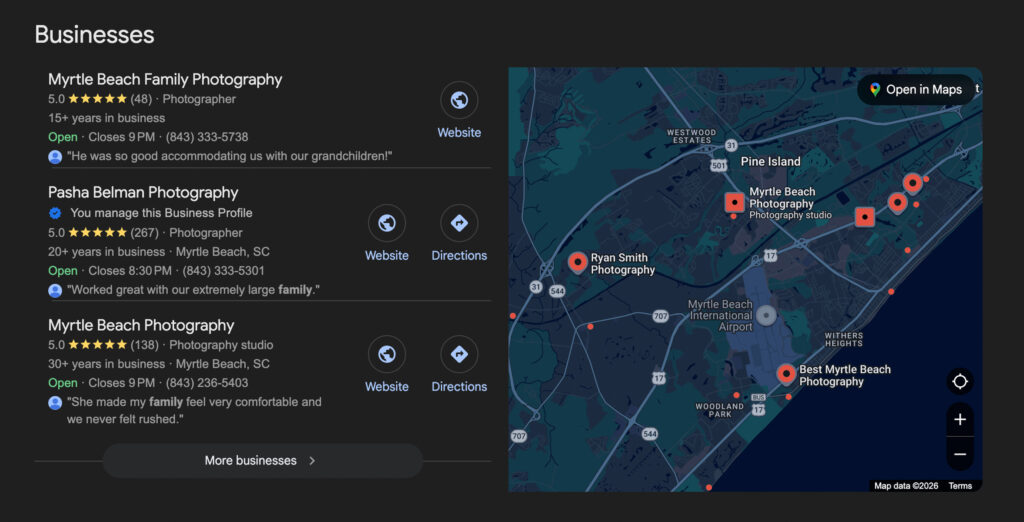The height and width of the screenshot is (522, 1024).
Task: Open the Myrtle Beach Photography listing title
Action: pos(141,326)
